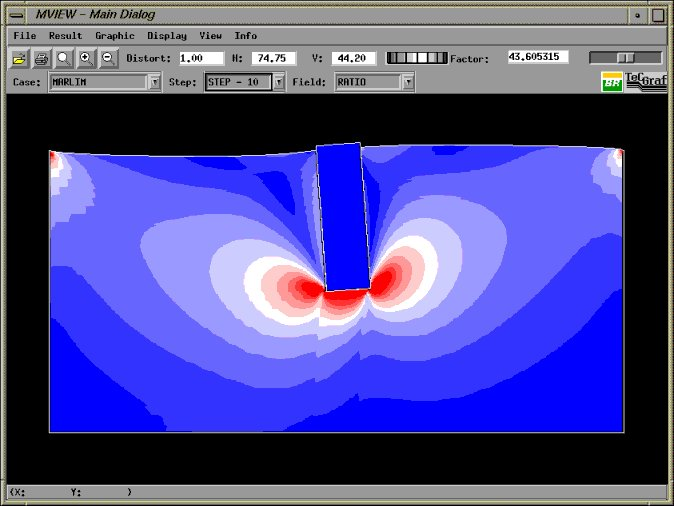Expand the Field dropdown showing RATIO
This screenshot has height=506, width=674.
(408, 82)
